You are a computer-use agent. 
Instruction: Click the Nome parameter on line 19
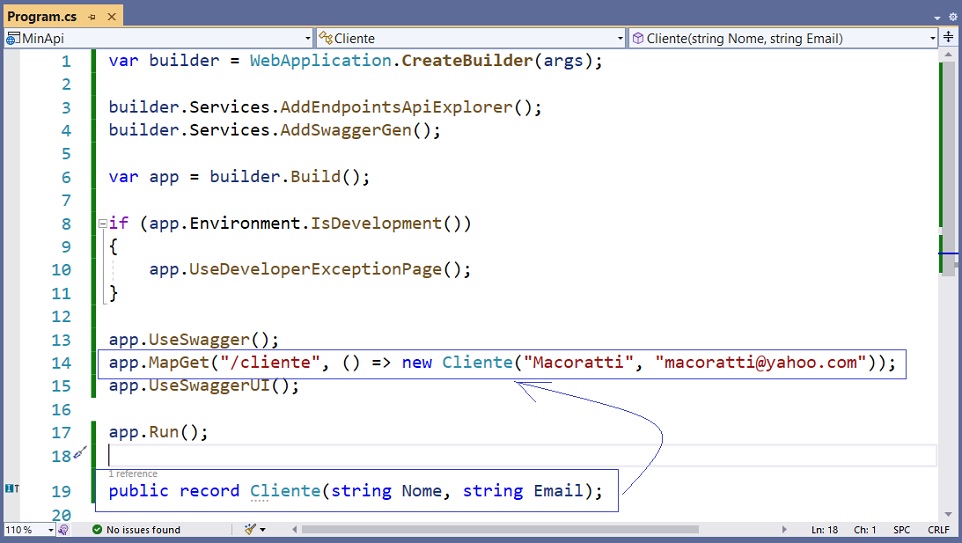click(421, 491)
